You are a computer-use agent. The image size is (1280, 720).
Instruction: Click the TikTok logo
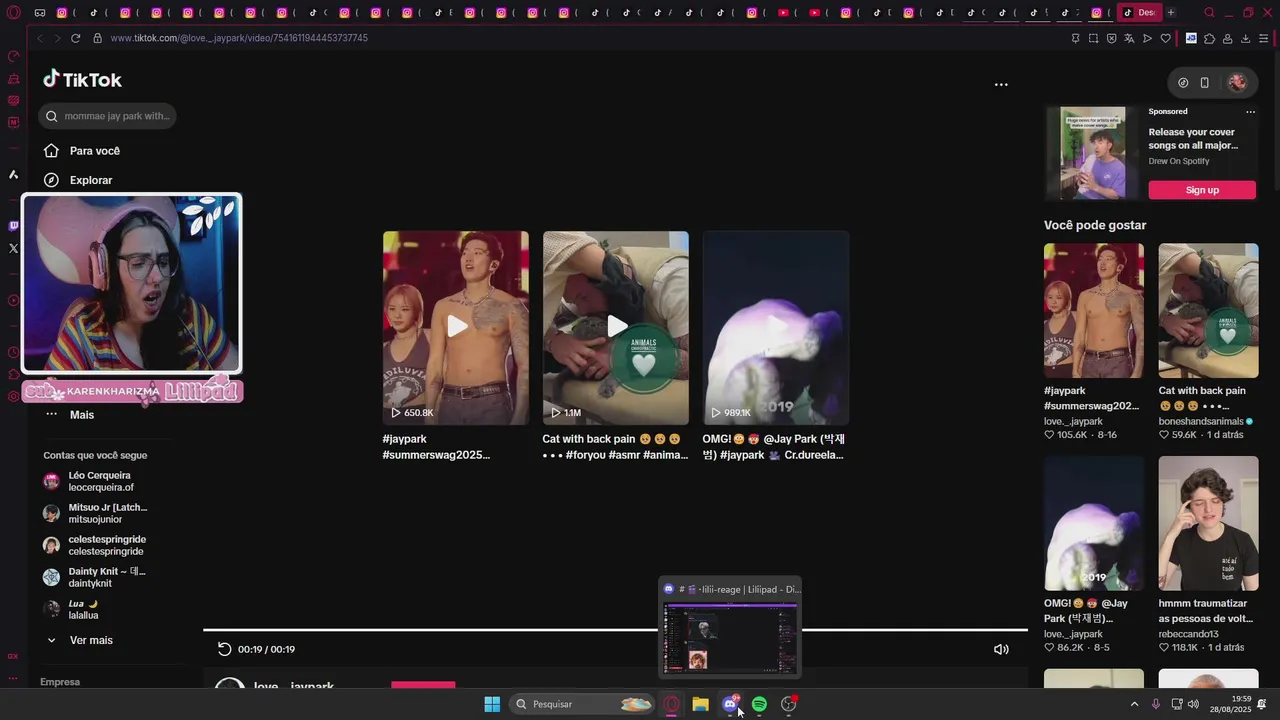coord(82,80)
